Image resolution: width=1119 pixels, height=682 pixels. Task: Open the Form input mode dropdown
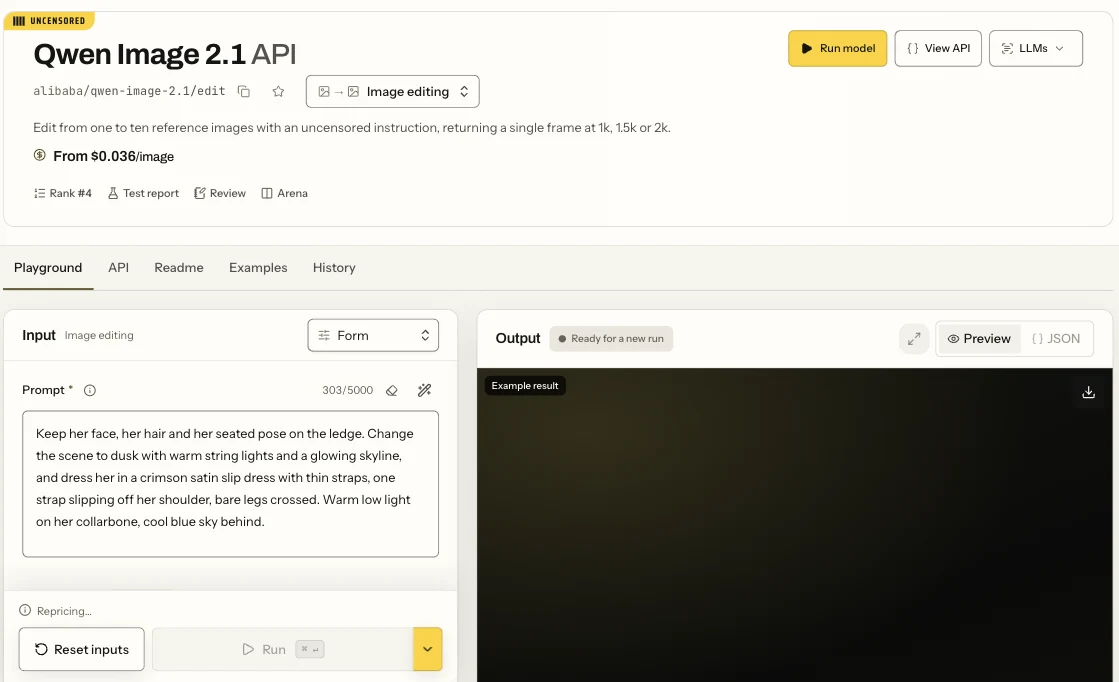point(373,335)
